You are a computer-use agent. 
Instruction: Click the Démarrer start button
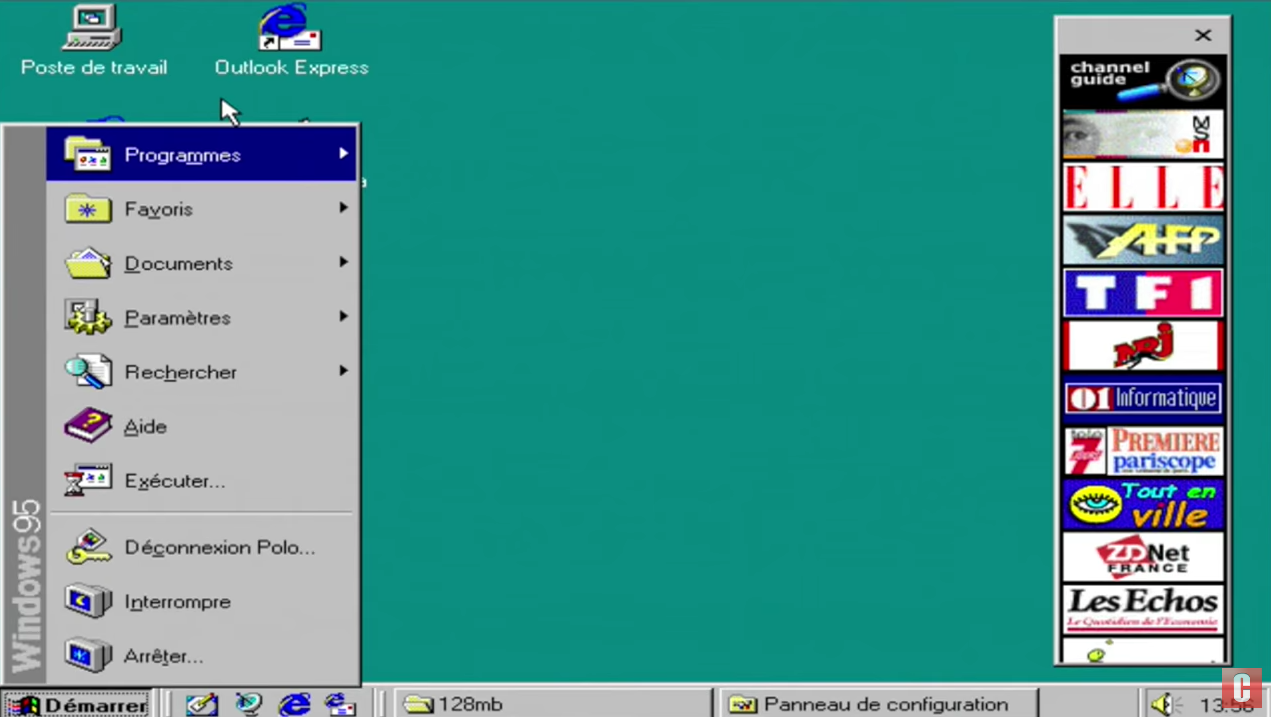coord(76,704)
